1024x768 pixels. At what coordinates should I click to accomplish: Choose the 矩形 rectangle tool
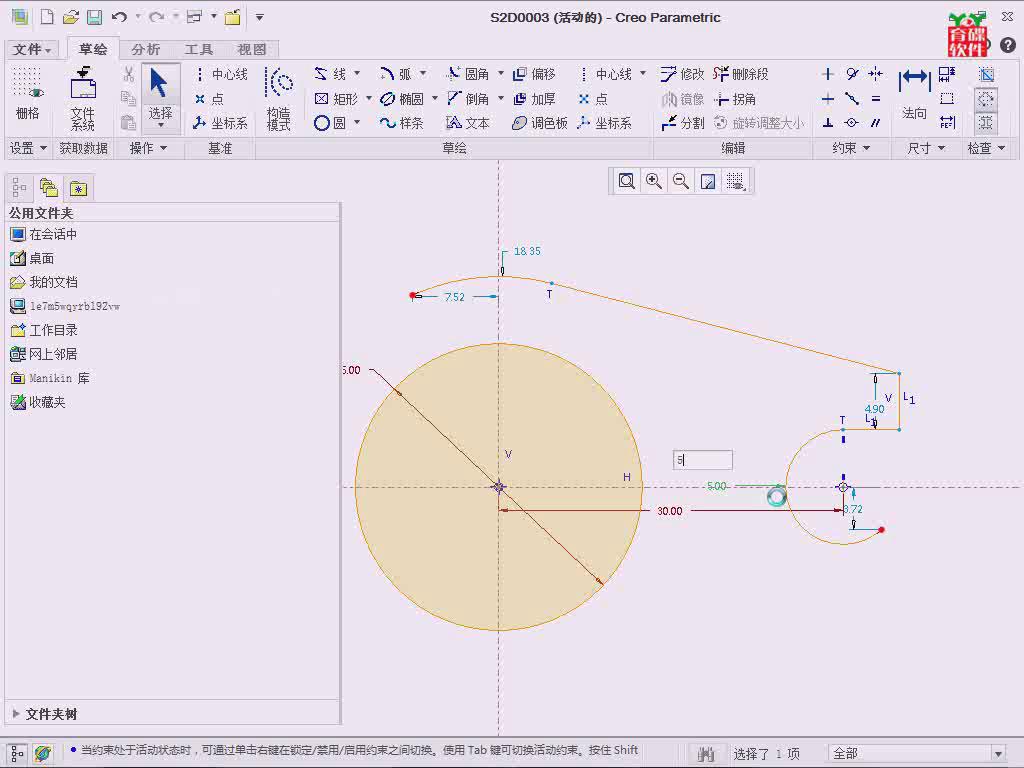coord(336,99)
